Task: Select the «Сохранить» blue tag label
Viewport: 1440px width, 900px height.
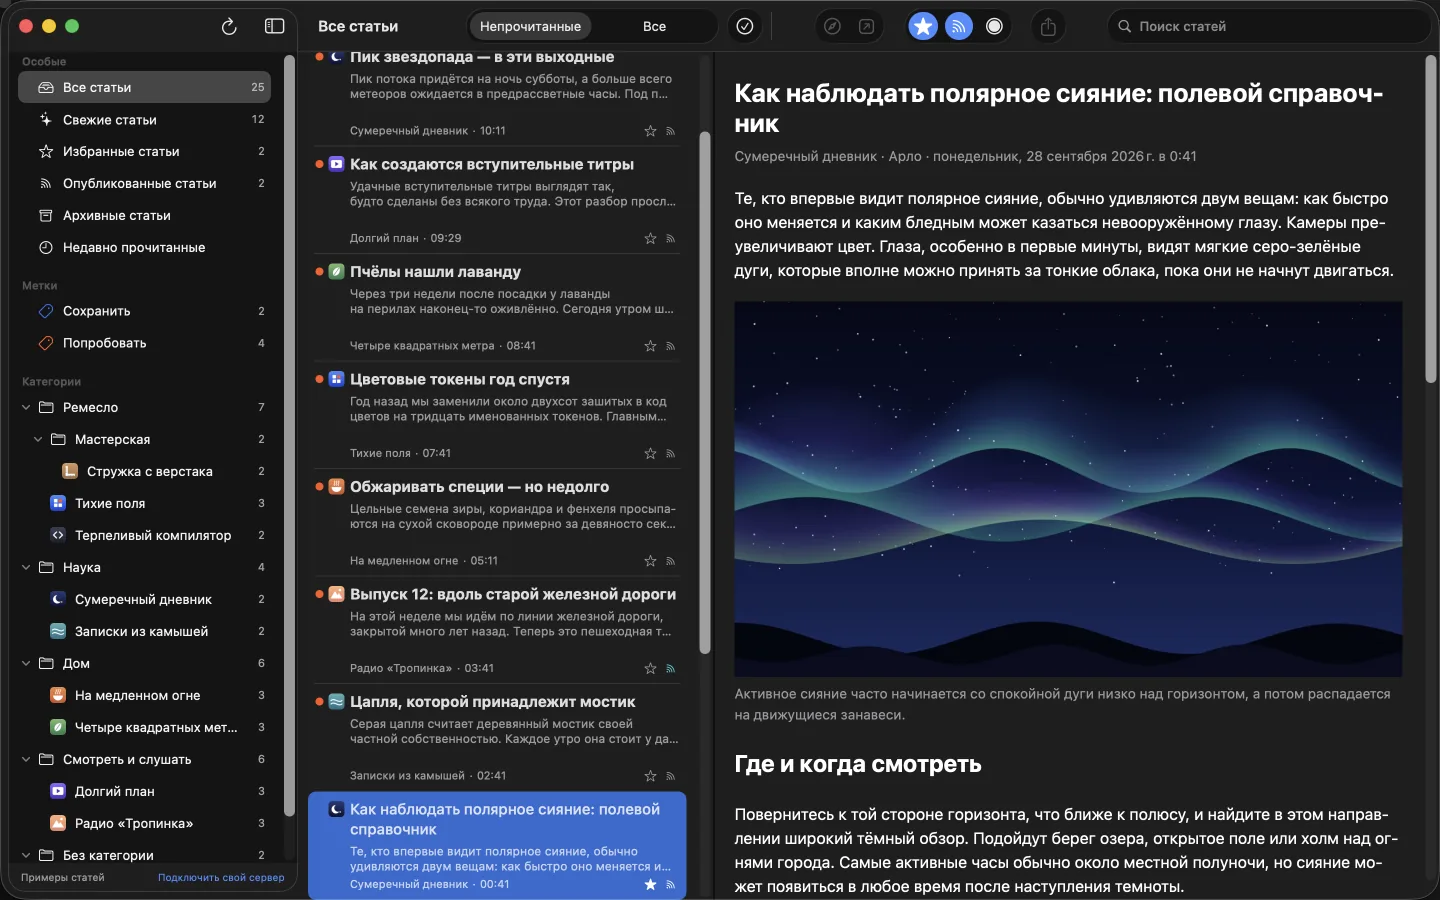Action: [x=144, y=311]
